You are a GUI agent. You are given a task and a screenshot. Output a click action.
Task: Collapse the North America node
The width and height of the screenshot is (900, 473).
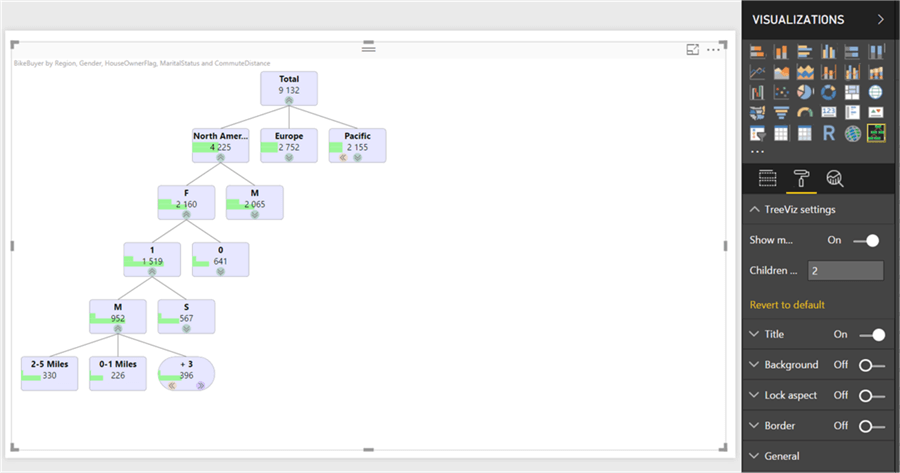click(x=220, y=157)
